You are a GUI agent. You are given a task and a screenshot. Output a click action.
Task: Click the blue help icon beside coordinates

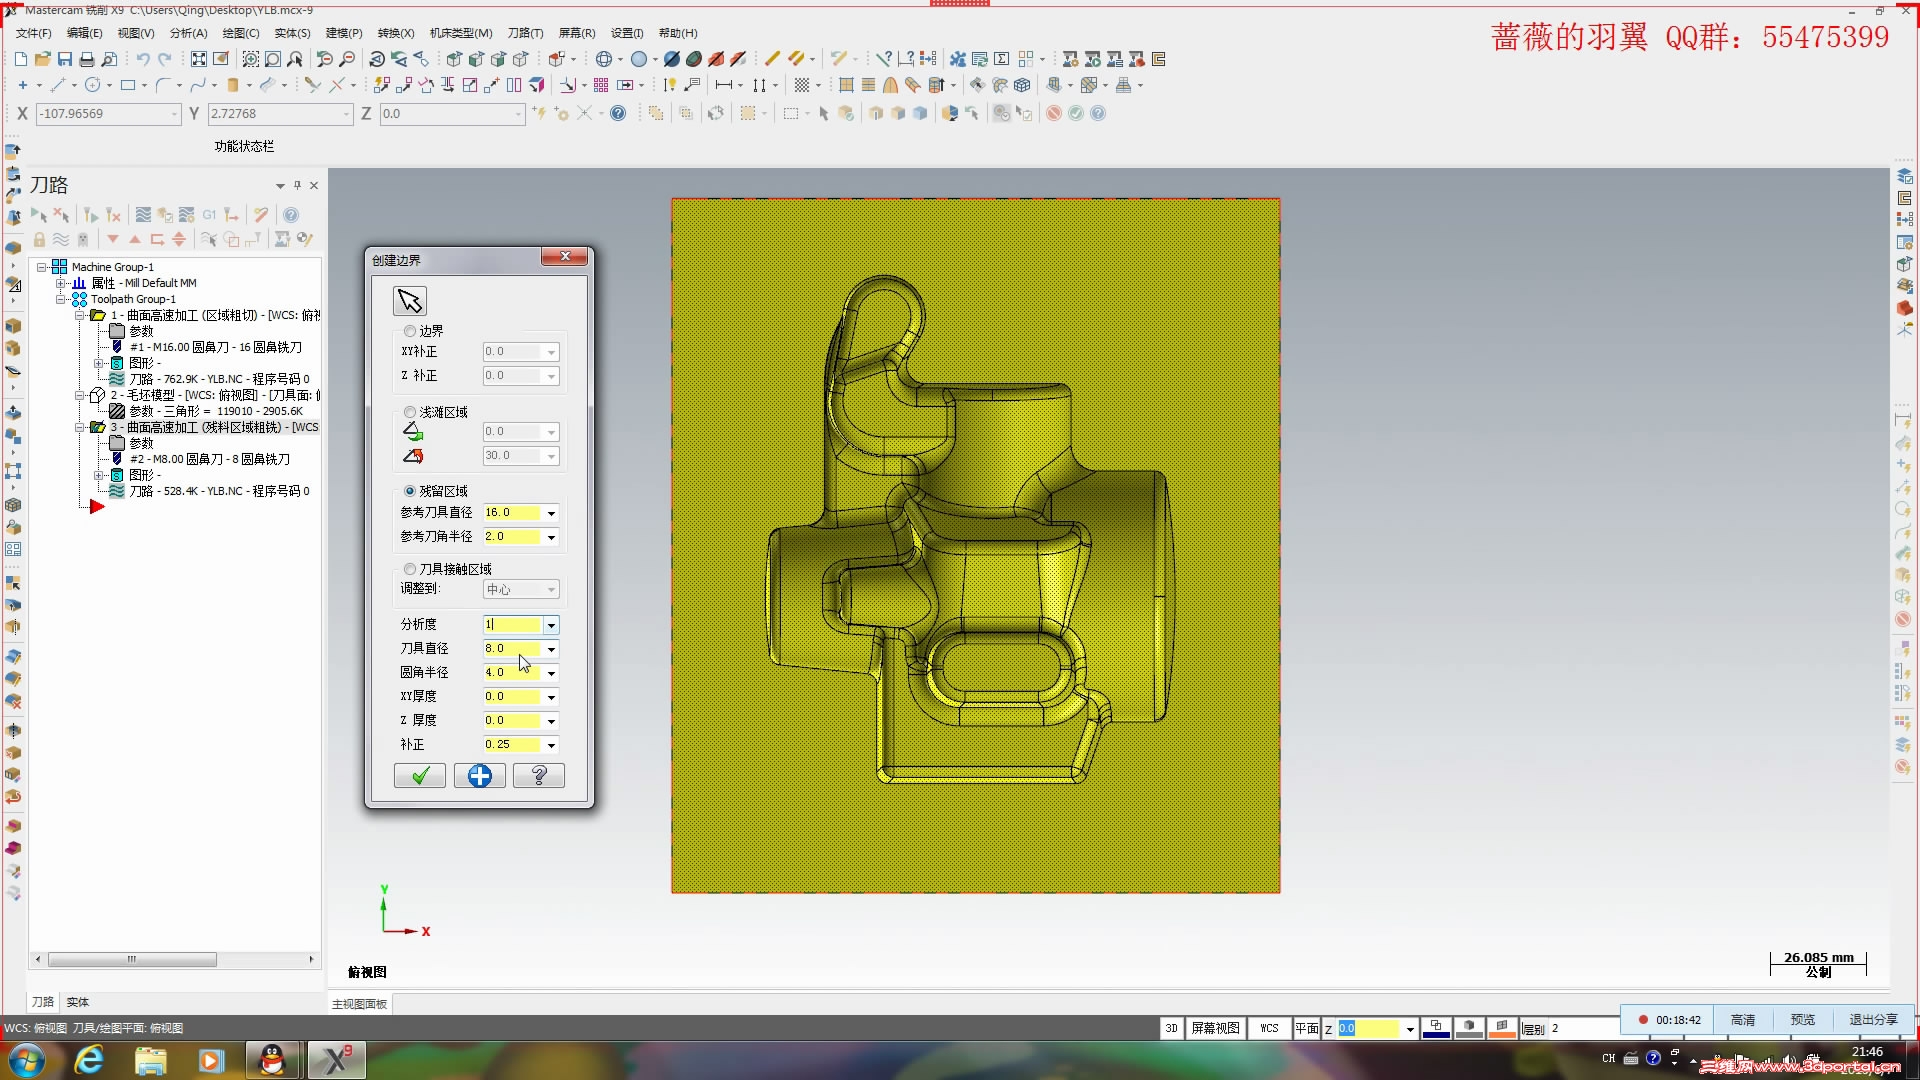tap(618, 113)
